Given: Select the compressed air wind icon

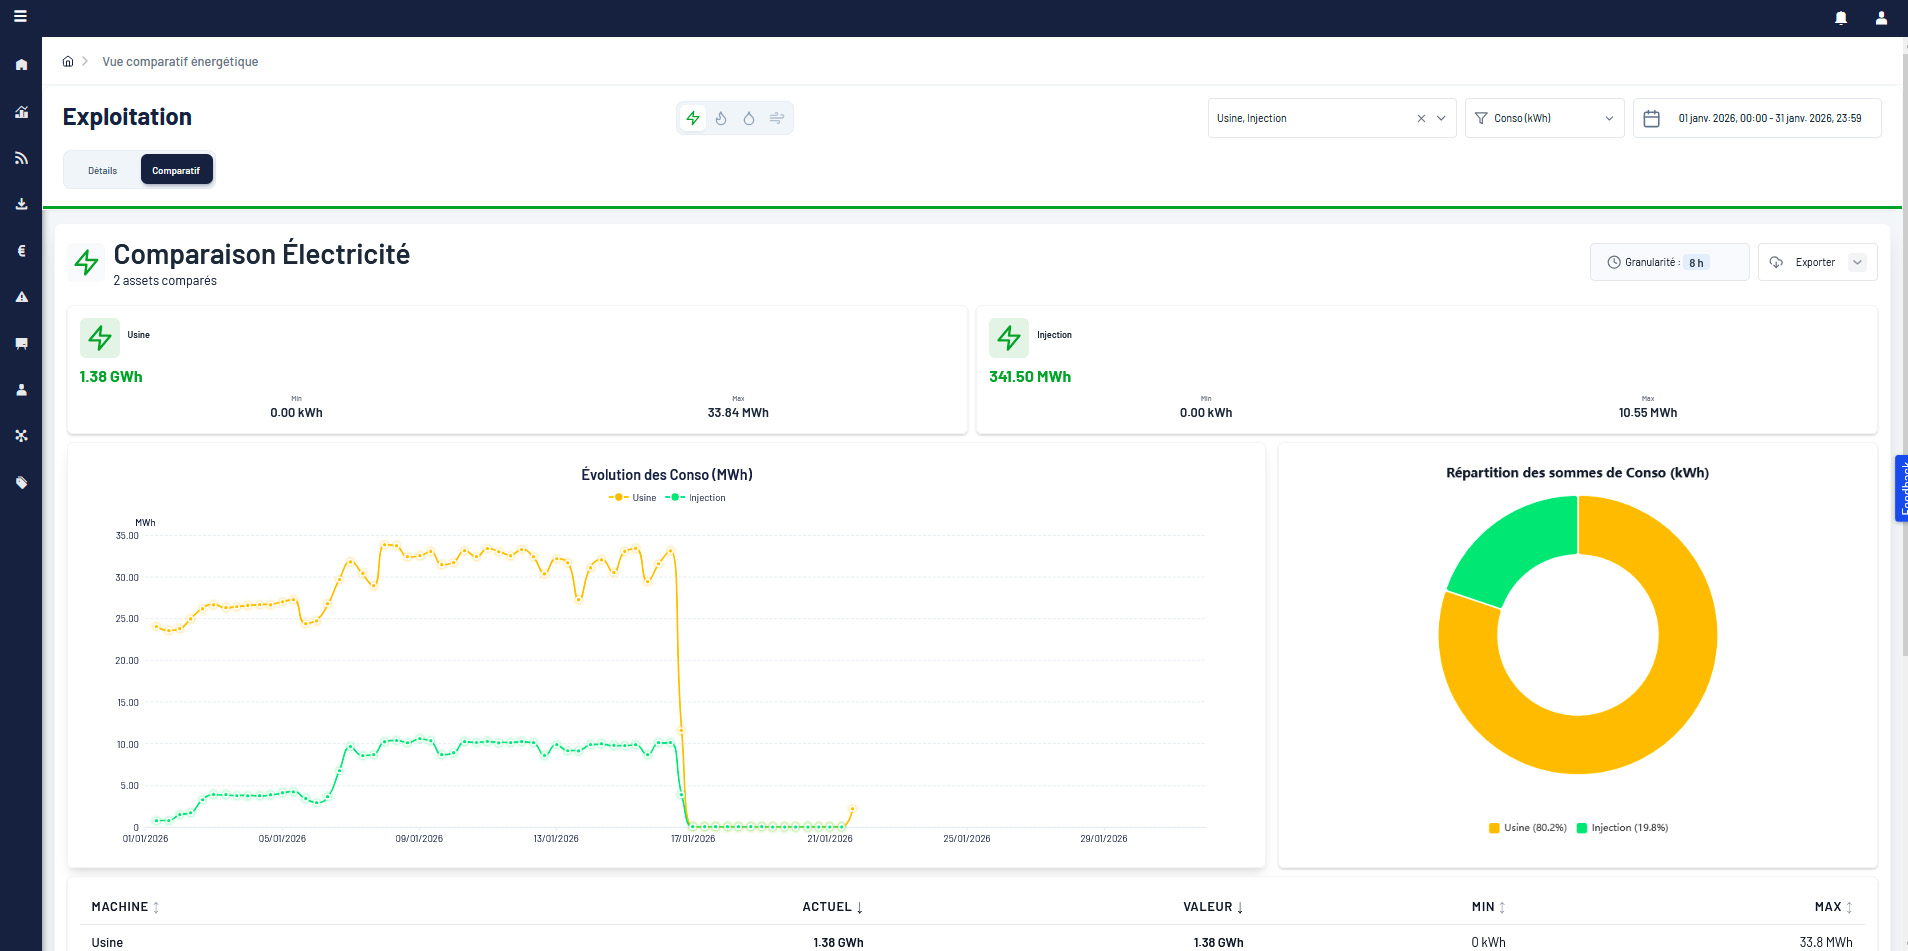Looking at the screenshot, I should coord(777,118).
